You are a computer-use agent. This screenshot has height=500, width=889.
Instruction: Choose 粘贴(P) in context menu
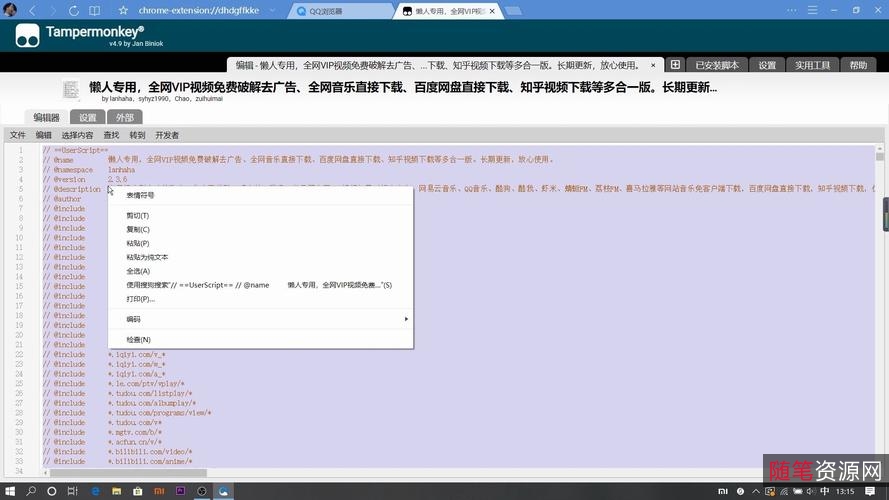tap(260, 243)
